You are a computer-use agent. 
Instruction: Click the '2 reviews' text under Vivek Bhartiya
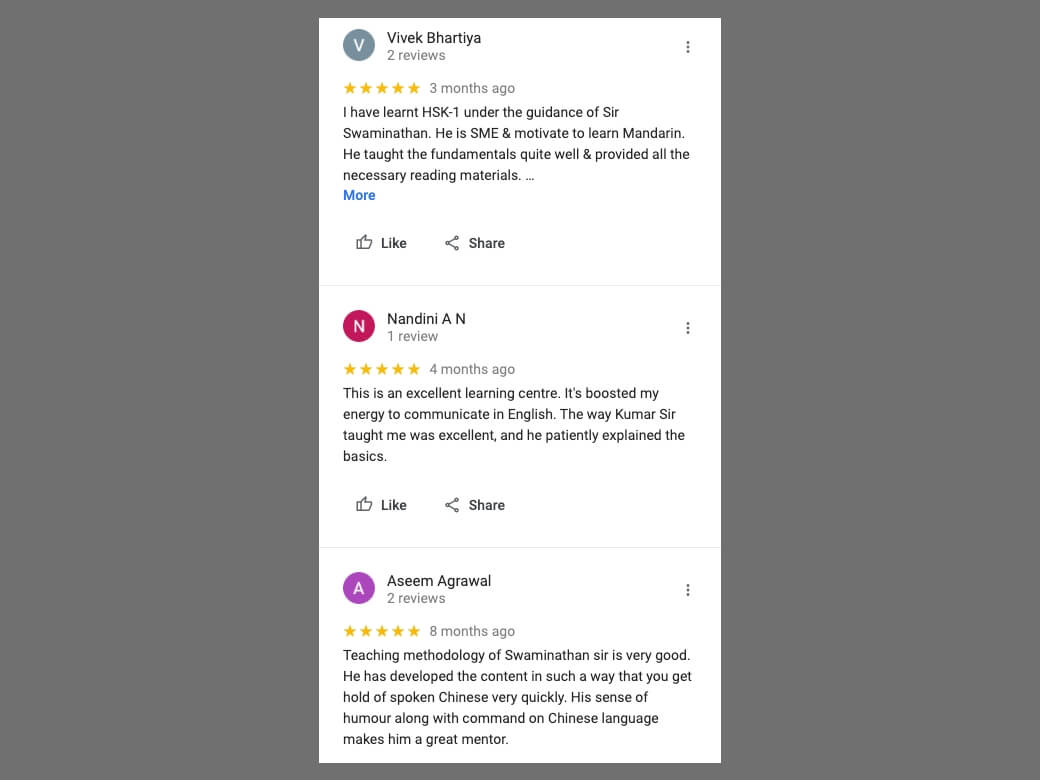[x=416, y=56]
